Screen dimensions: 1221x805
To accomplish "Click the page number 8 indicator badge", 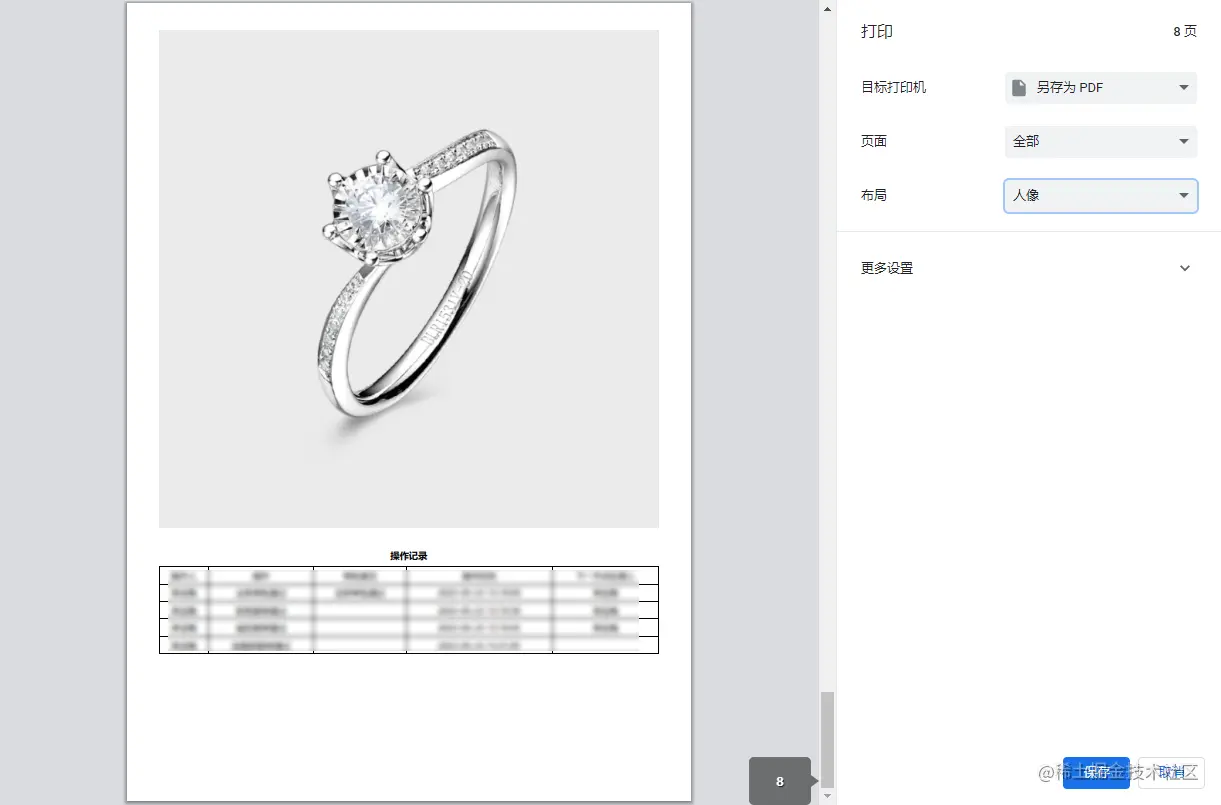I will (x=780, y=781).
